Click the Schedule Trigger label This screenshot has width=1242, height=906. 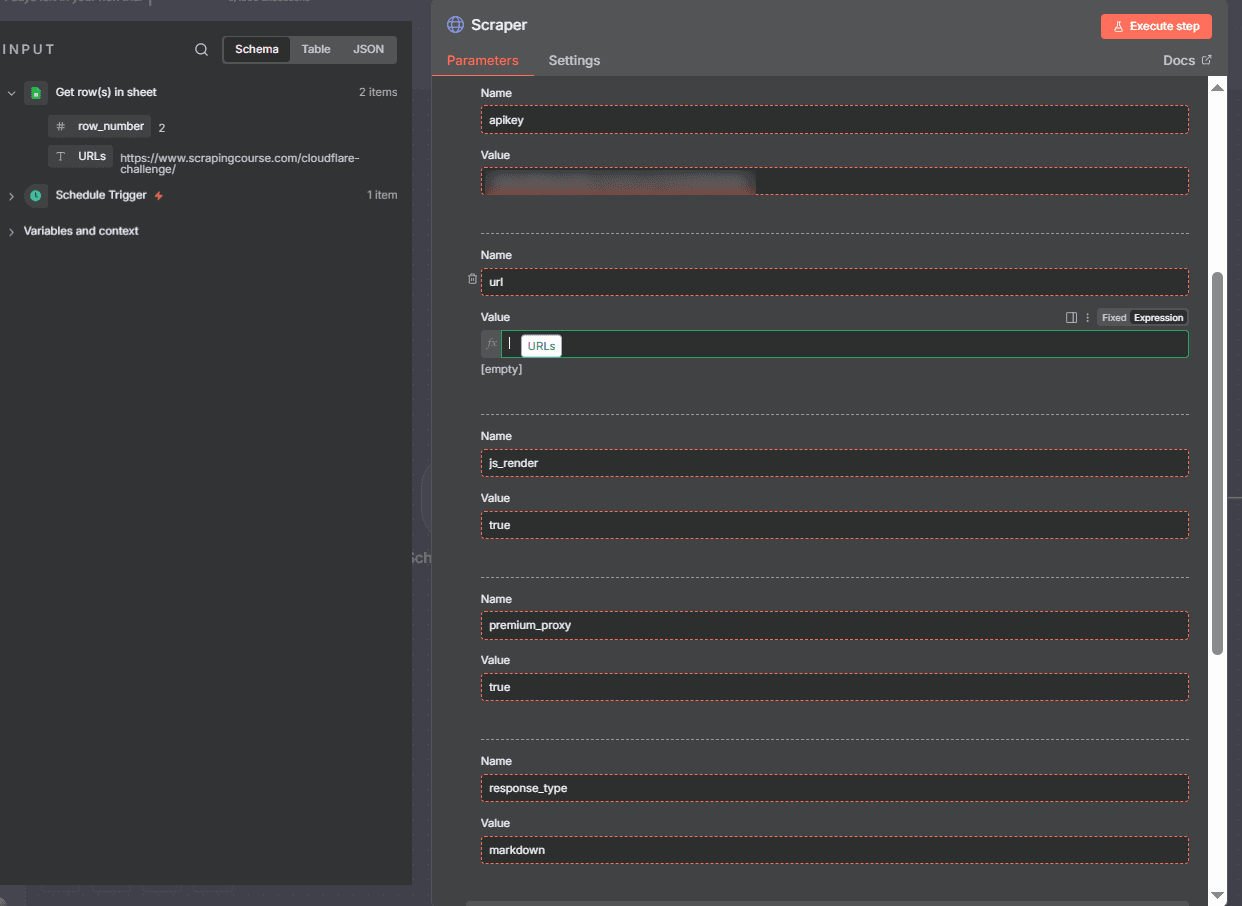pos(101,196)
